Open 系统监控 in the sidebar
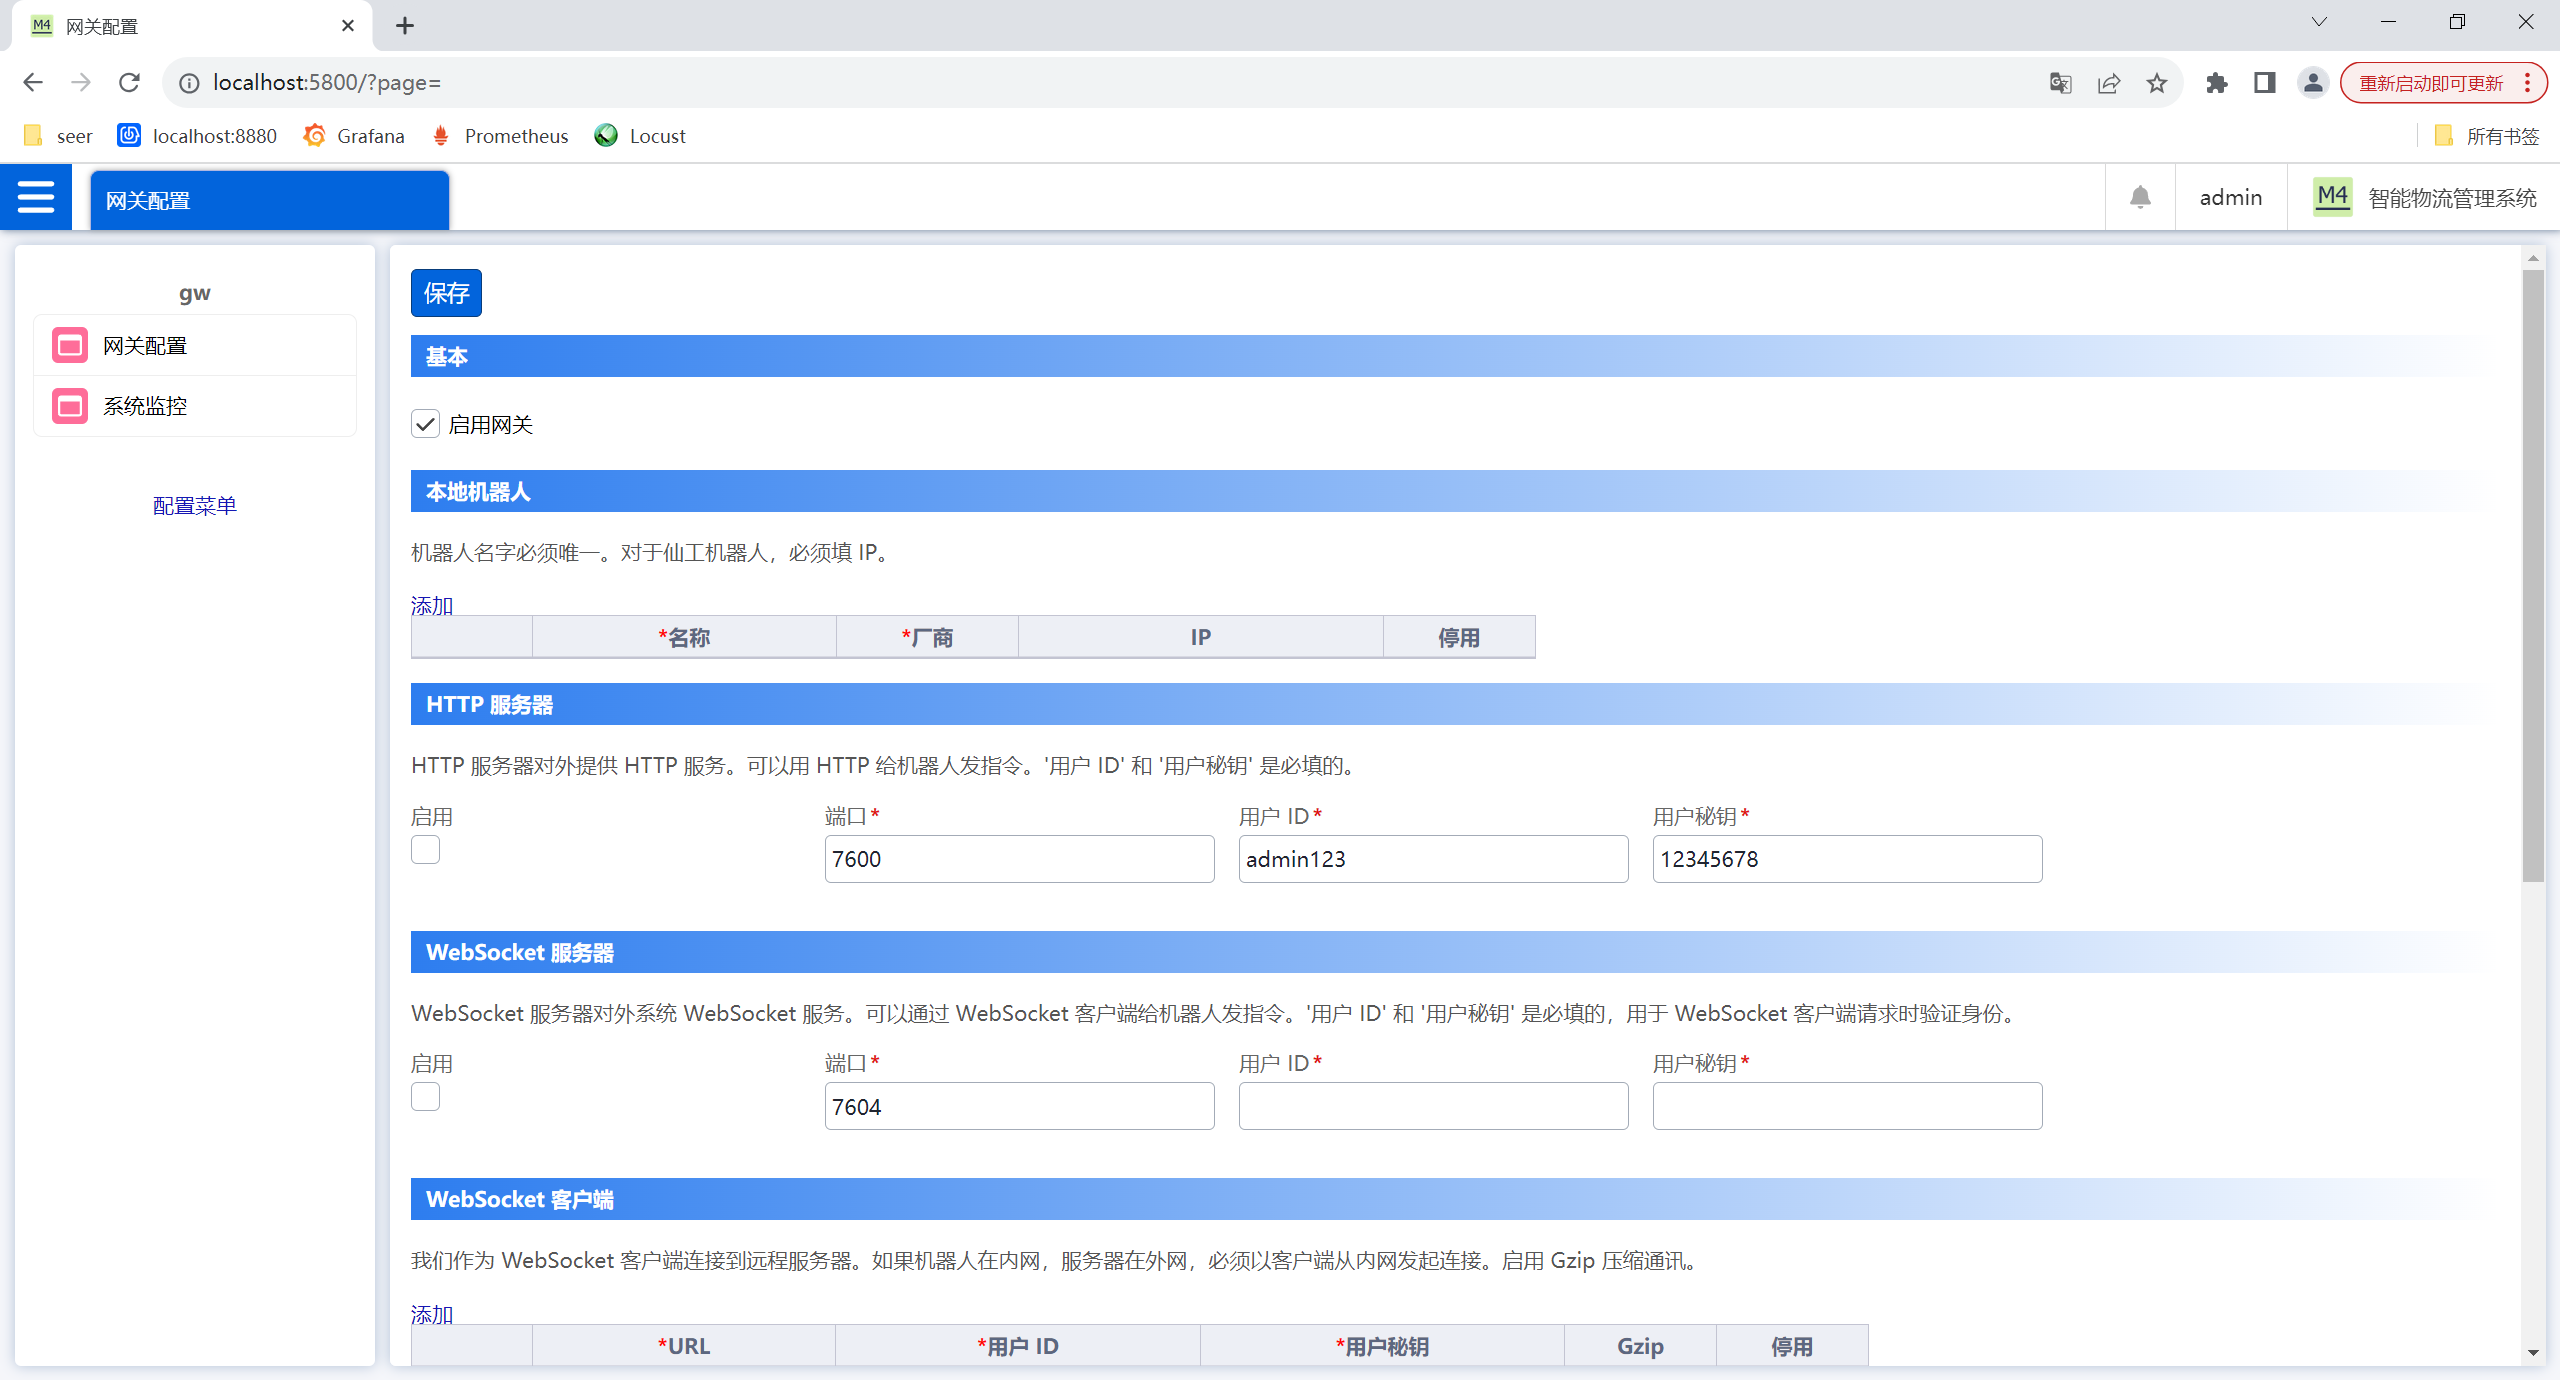The height and width of the screenshot is (1380, 2560). coord(195,406)
